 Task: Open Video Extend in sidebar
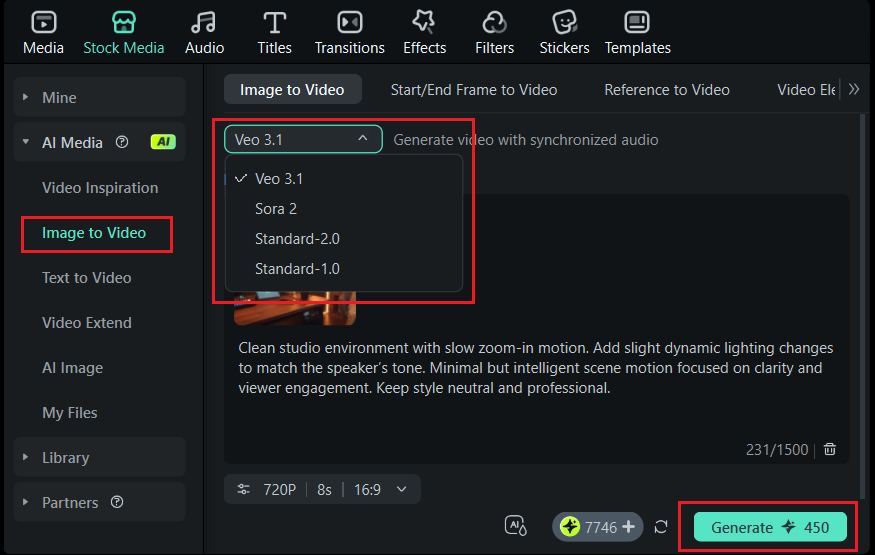[86, 322]
